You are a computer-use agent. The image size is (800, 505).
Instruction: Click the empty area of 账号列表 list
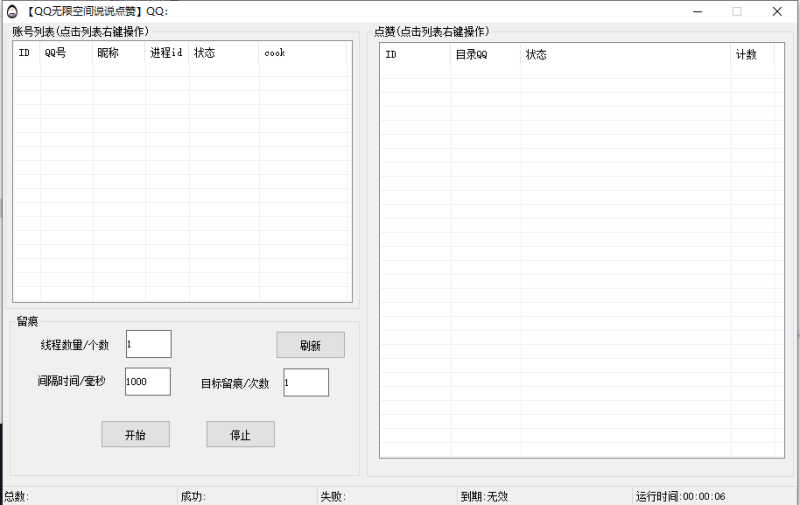click(x=180, y=180)
